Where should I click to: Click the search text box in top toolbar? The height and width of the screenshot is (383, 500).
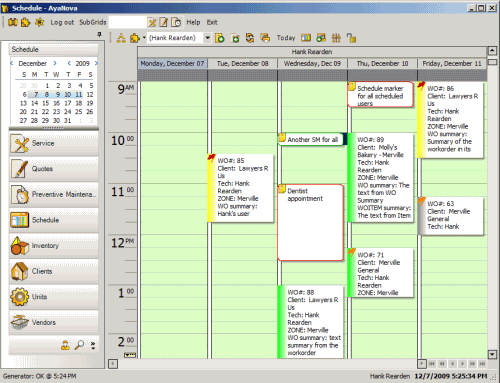pos(127,22)
